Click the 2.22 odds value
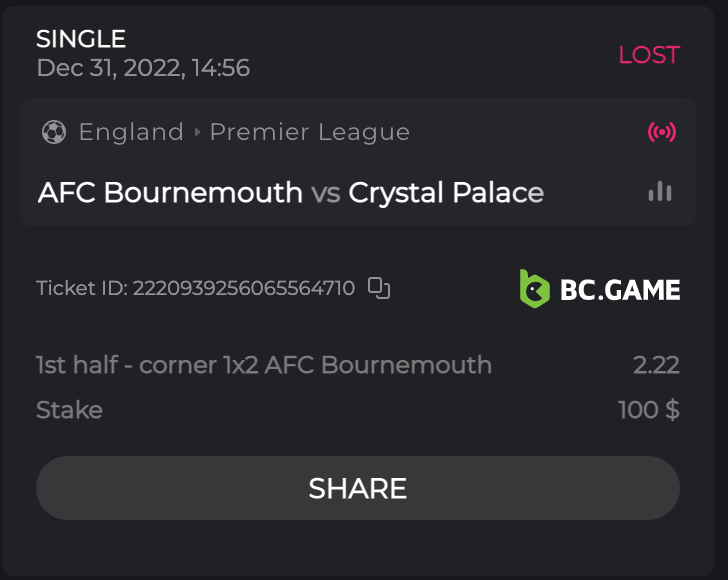Viewport: 728px width, 580px height. (656, 365)
